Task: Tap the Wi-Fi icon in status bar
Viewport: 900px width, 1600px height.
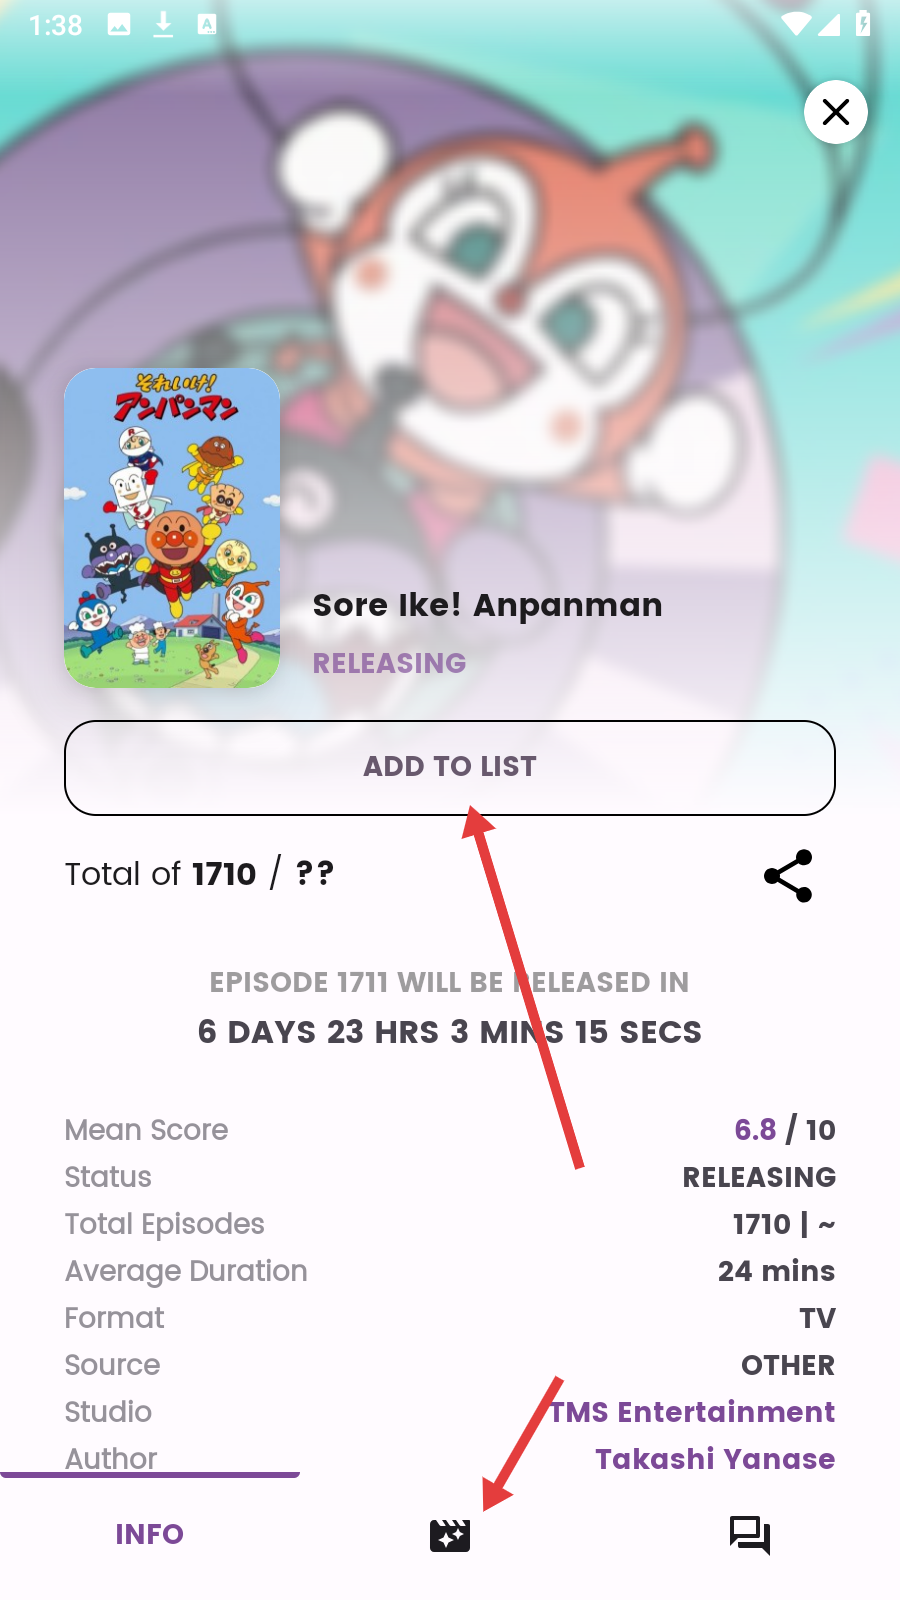Action: (796, 24)
